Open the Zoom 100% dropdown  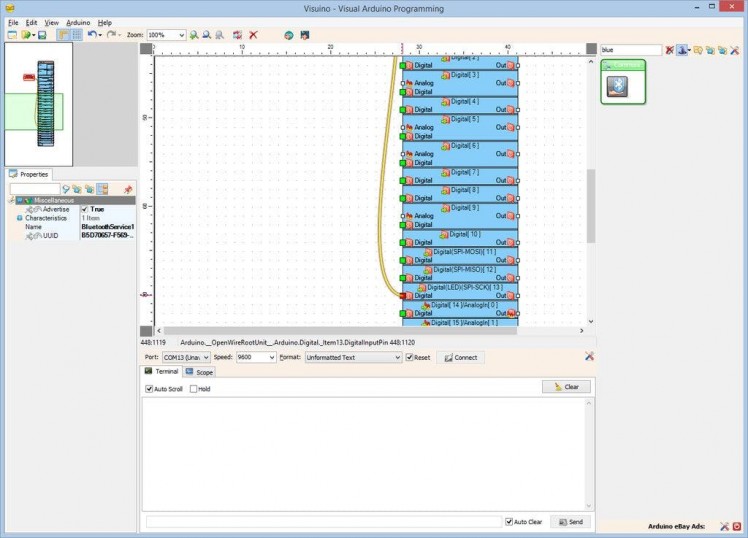[x=181, y=35]
